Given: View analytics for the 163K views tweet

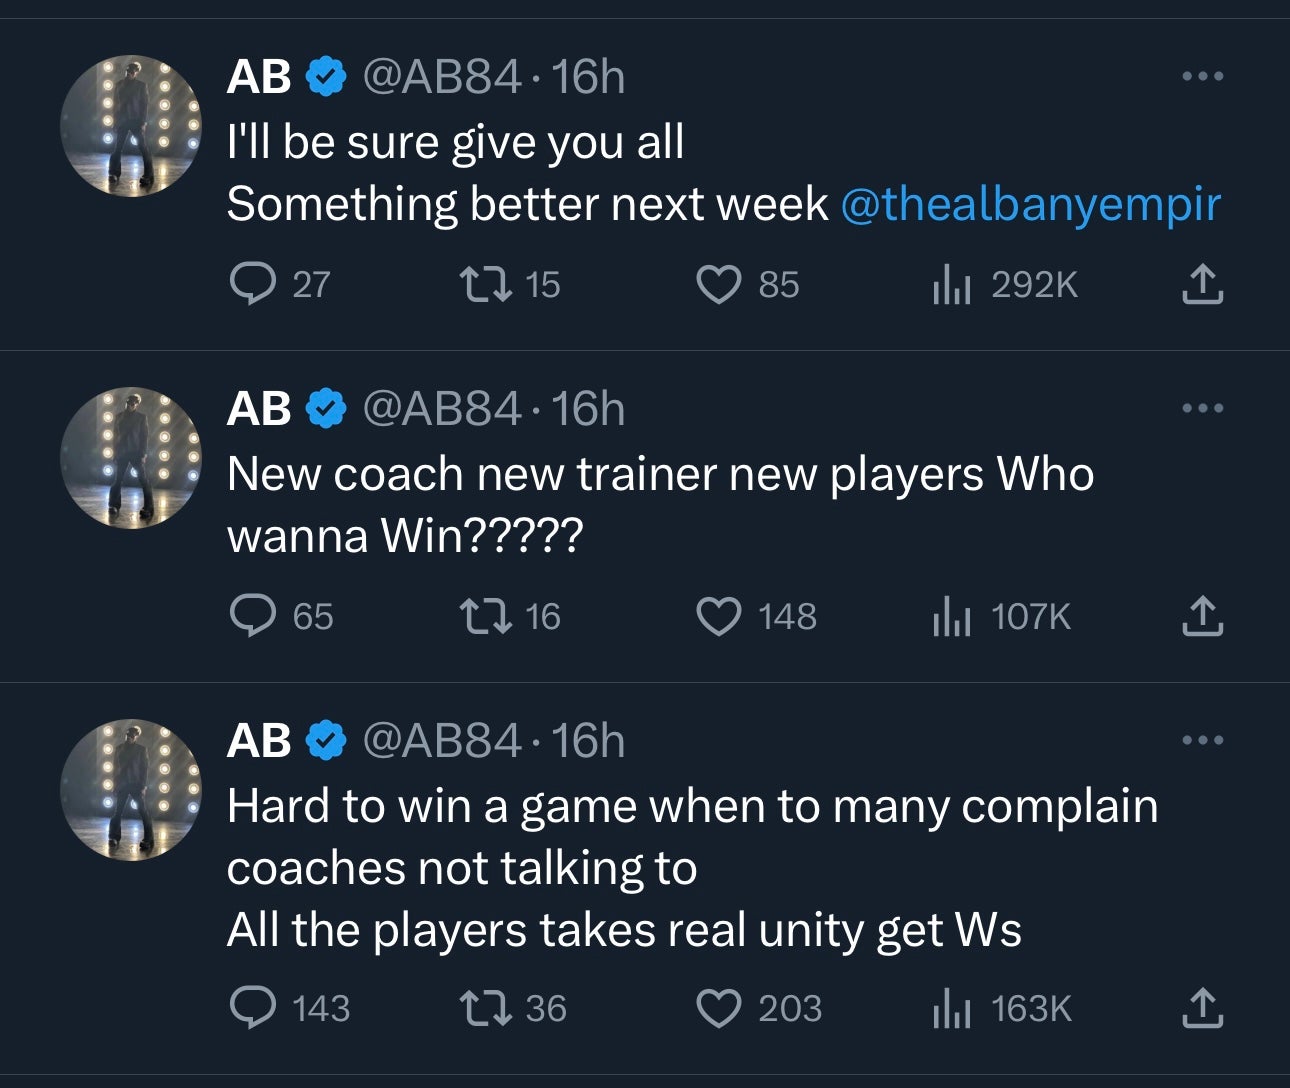Looking at the screenshot, I should click(x=951, y=1008).
